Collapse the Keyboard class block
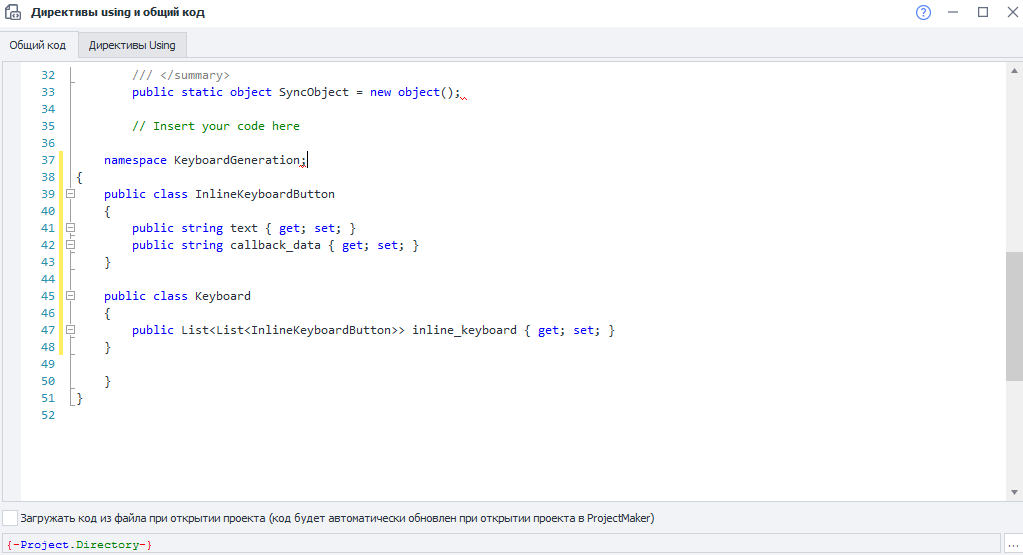Image resolution: width=1023 pixels, height=555 pixels. pos(70,295)
